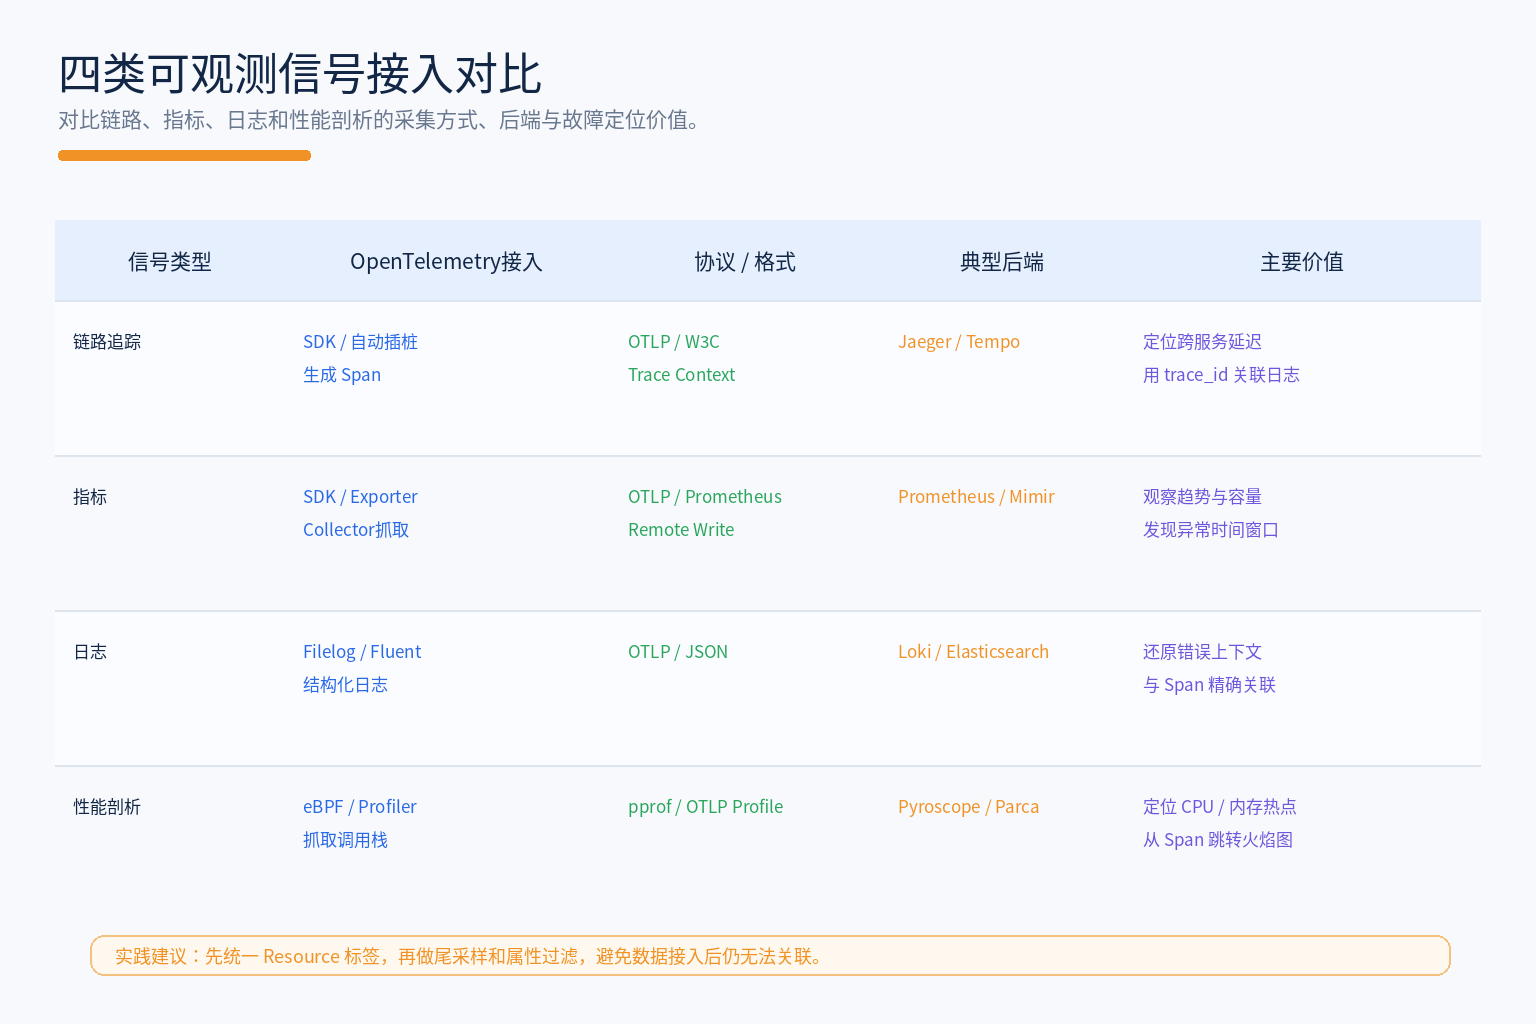Click the Prometheus / Mimir backend cell
This screenshot has height=1024, width=1536.
tap(976, 497)
